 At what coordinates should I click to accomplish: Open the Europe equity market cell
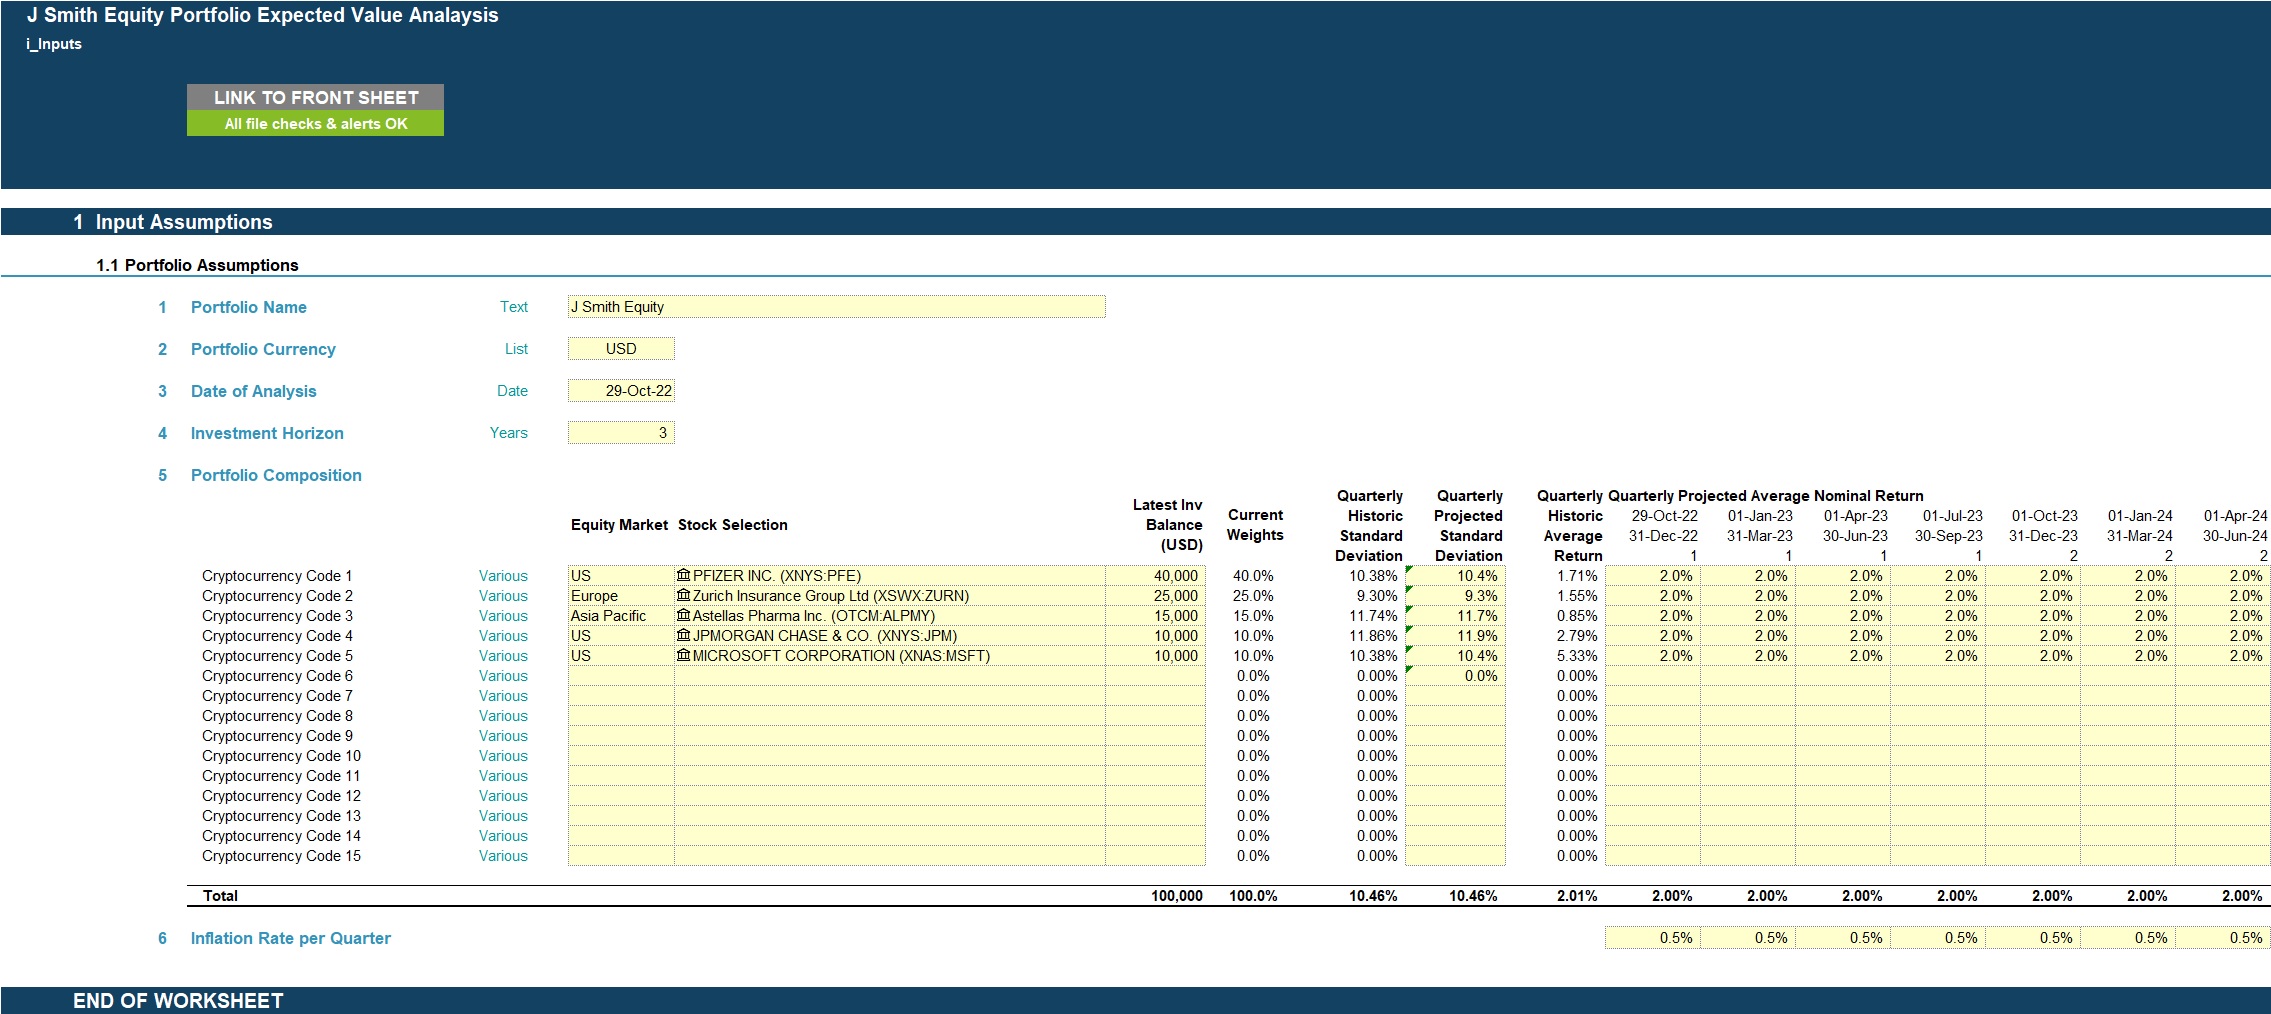621,596
